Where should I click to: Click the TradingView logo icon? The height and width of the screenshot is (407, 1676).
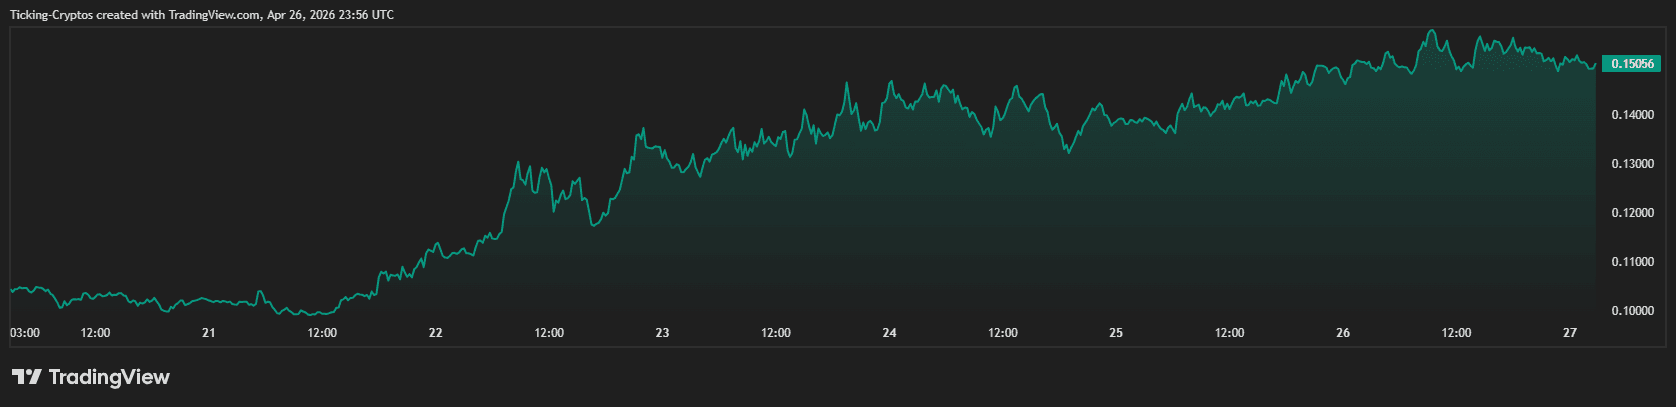pos(26,377)
